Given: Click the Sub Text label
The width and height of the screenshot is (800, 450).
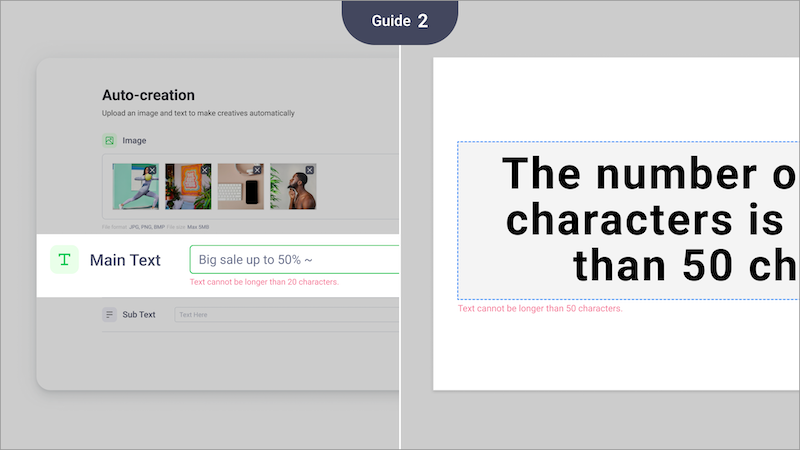Looking at the screenshot, I should point(139,315).
